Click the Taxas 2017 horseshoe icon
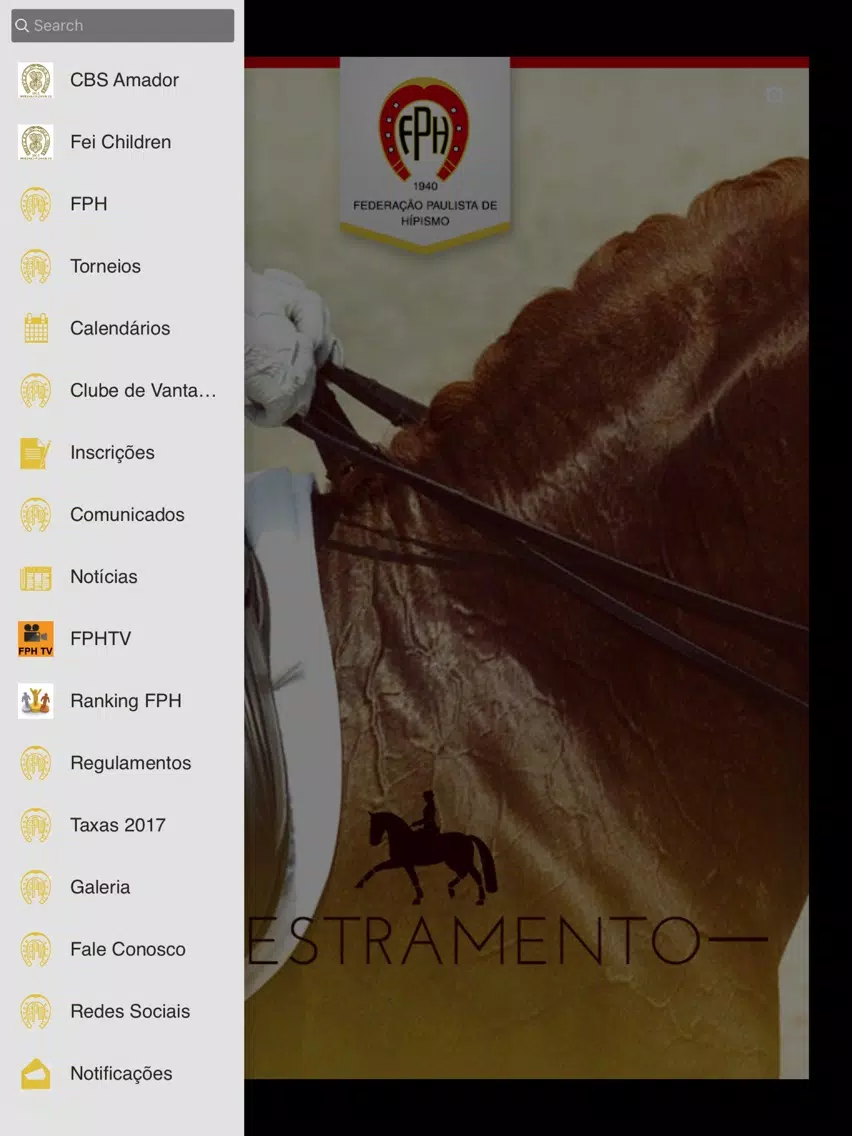 tap(36, 825)
